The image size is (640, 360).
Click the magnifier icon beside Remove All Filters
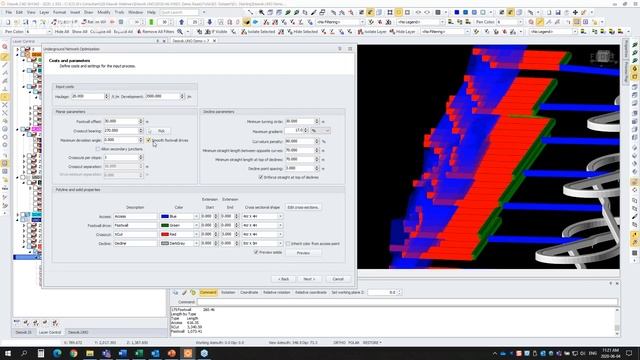click(180, 31)
